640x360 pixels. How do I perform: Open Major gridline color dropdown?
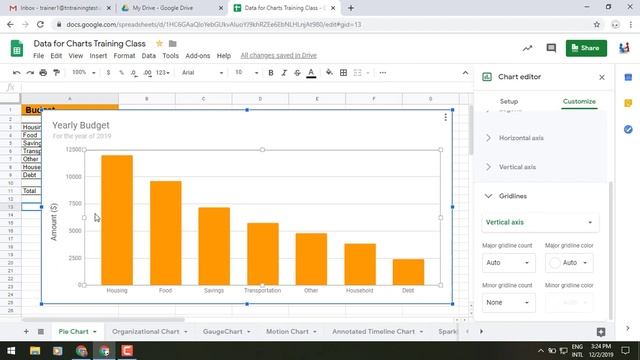569,262
